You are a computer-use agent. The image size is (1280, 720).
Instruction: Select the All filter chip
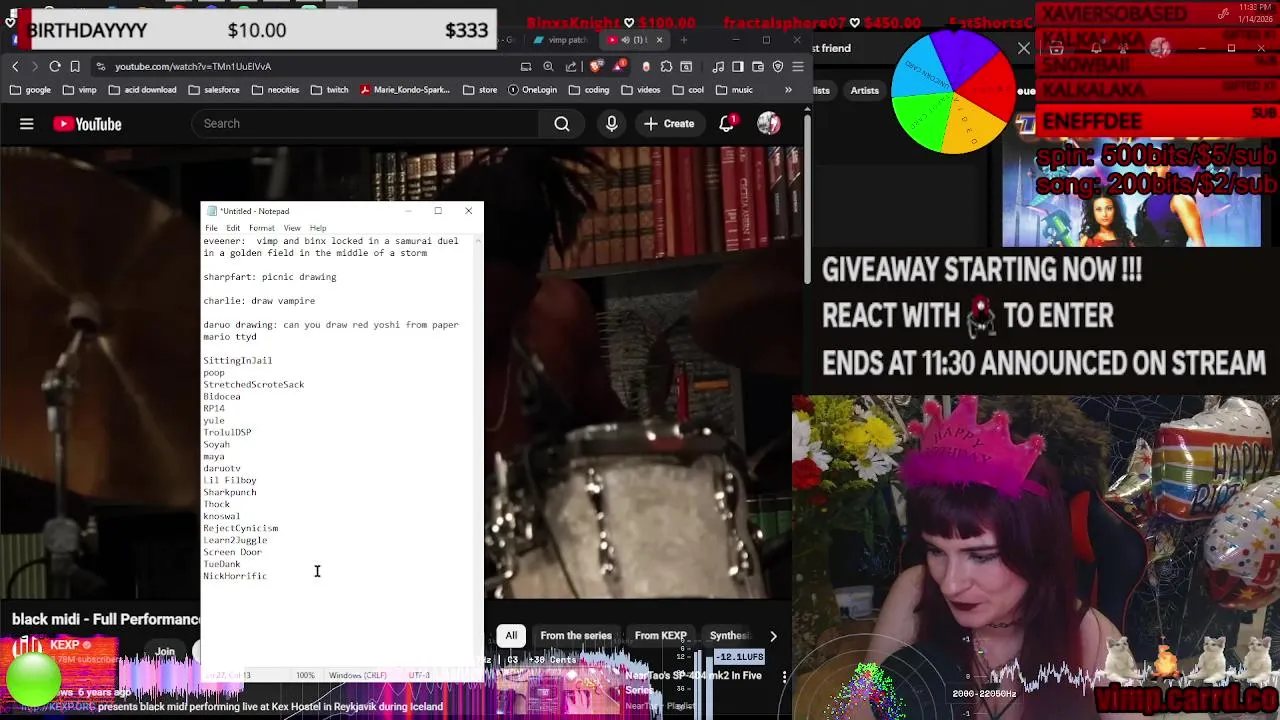tap(511, 636)
